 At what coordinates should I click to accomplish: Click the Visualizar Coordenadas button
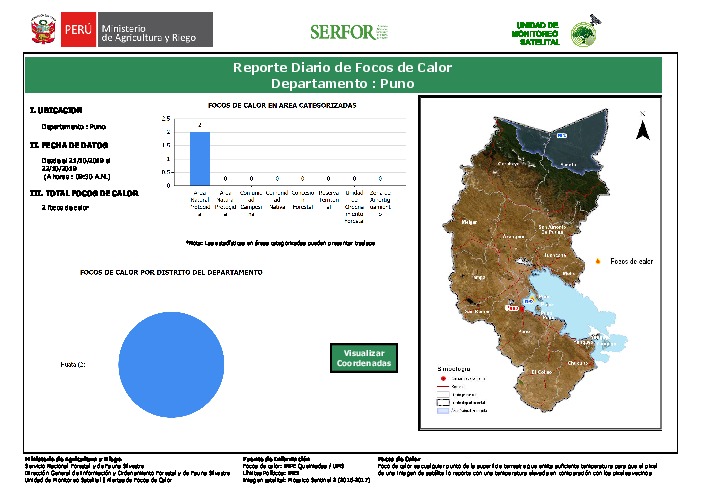click(363, 358)
